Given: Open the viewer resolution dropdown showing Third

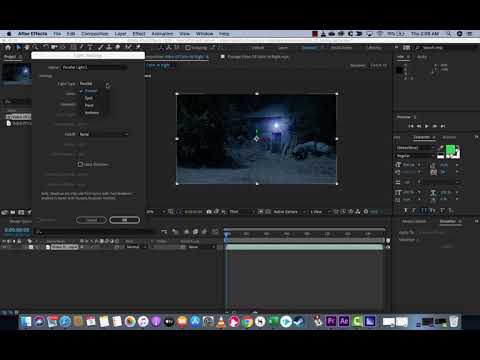Looking at the screenshot, I should [x=241, y=212].
